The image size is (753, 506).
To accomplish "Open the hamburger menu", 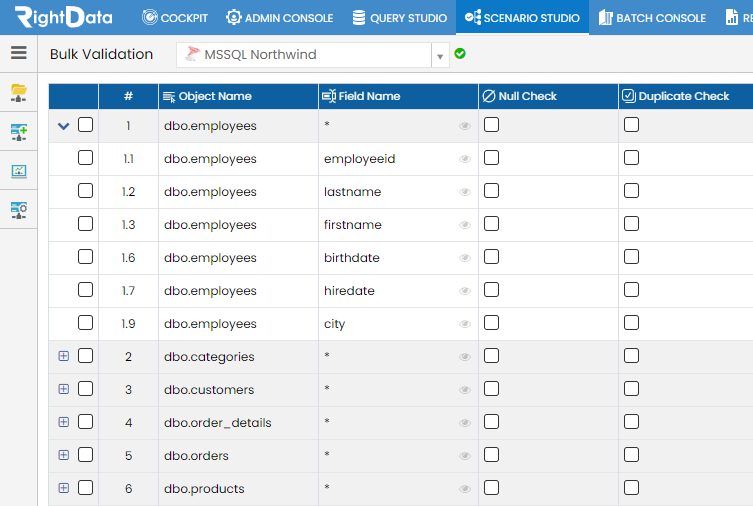I will tap(19, 52).
